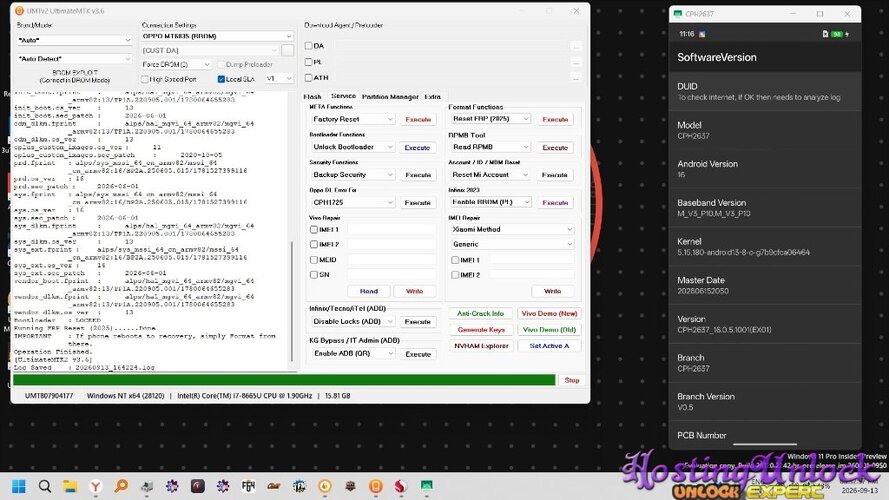The width and height of the screenshot is (889, 500).
Task: Click the red Stop button
Action: pyautogui.click(x=572, y=380)
